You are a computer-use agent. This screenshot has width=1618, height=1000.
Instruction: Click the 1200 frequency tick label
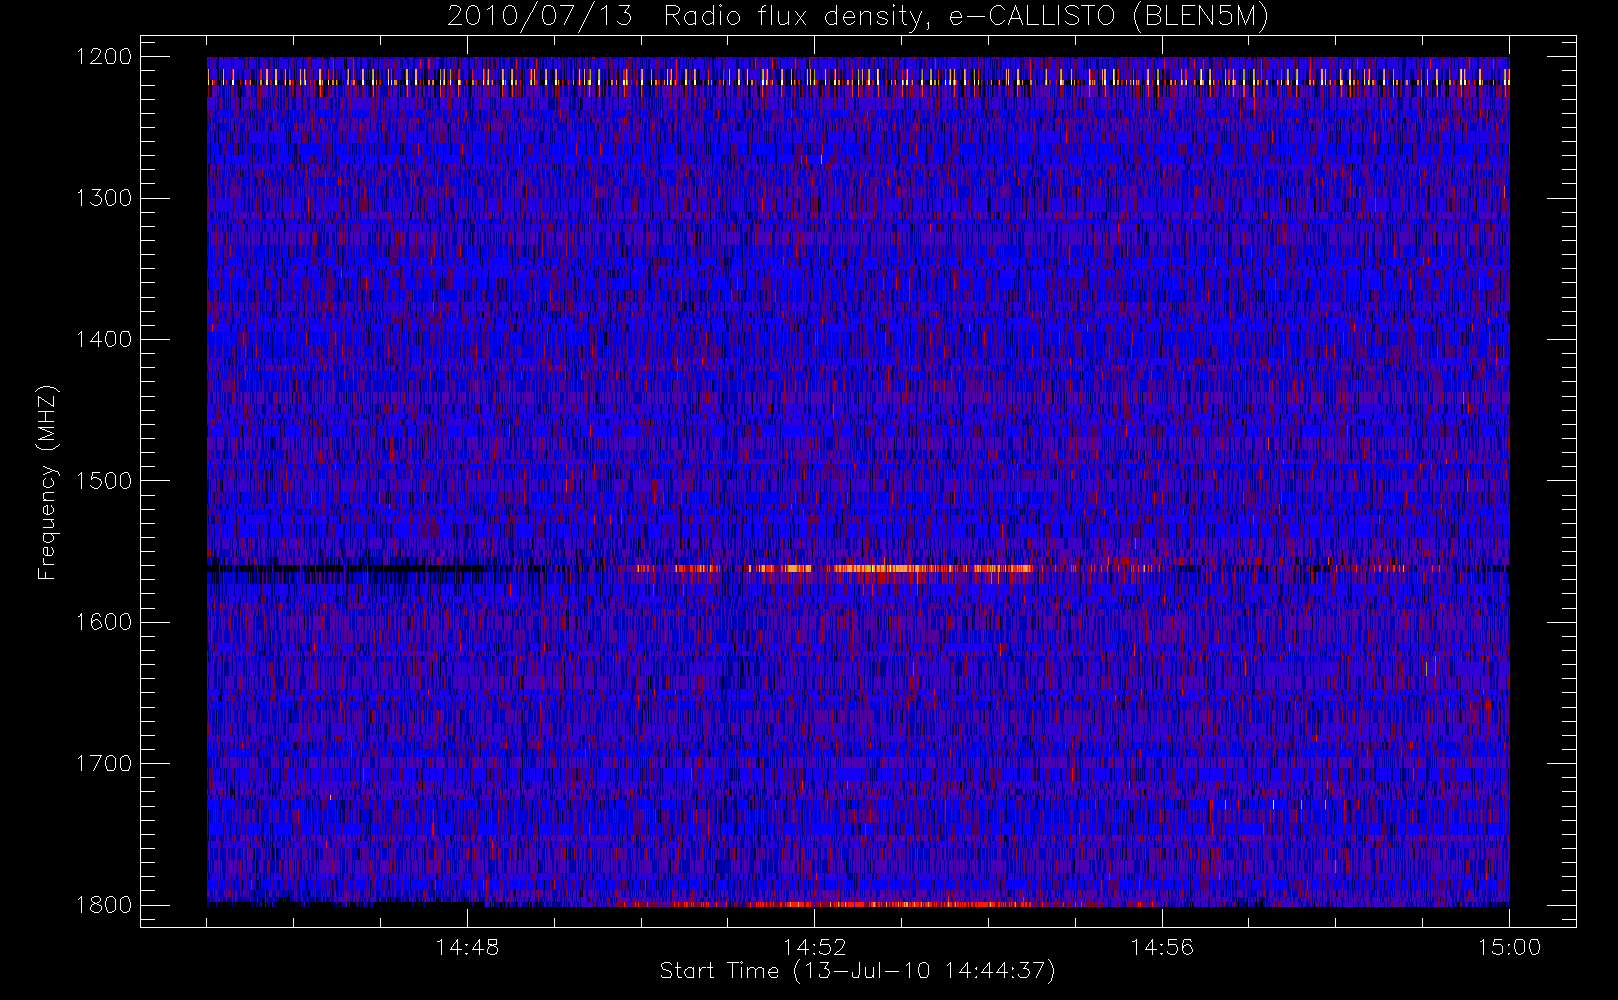[104, 57]
